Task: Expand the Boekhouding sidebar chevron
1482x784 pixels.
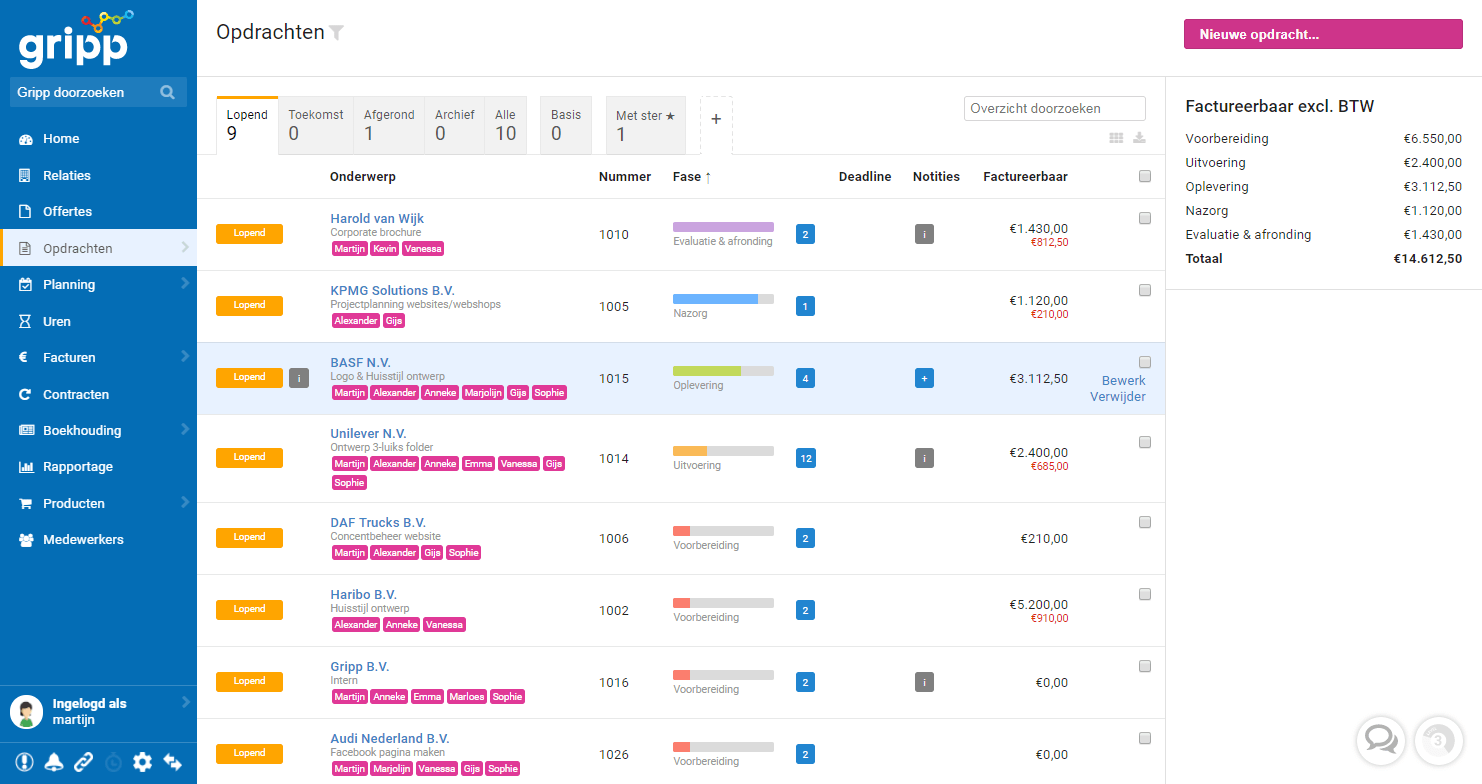Action: pos(185,429)
